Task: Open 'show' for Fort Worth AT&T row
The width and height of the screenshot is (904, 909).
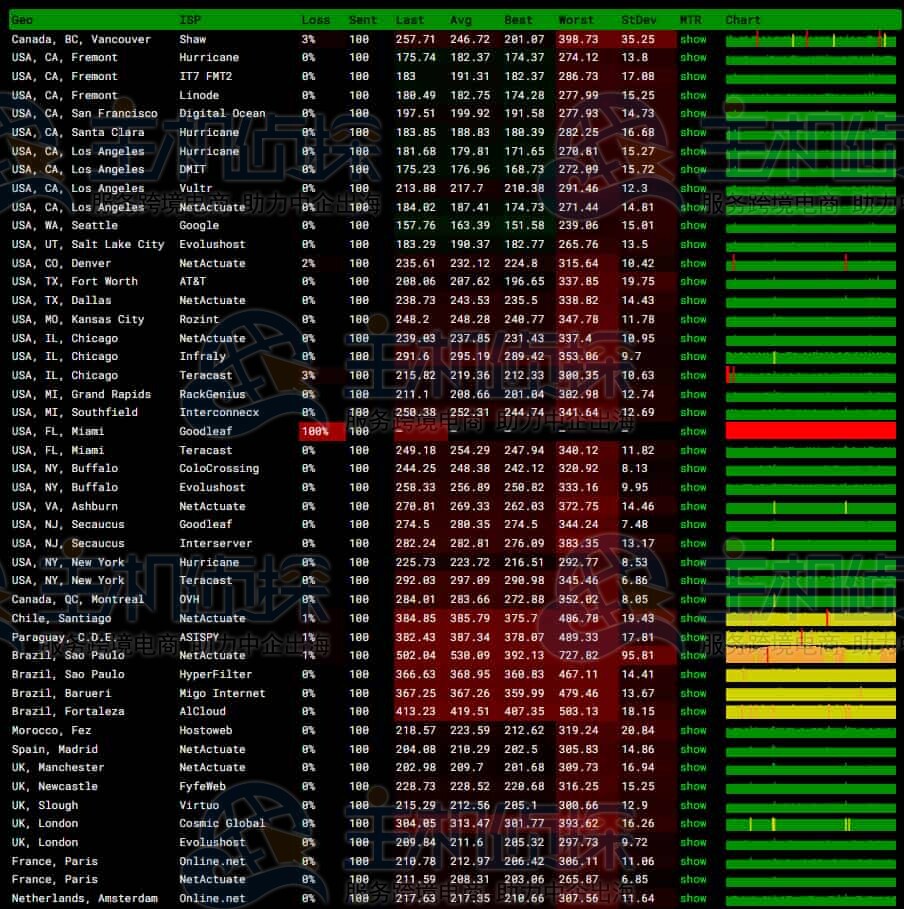Action: tap(694, 282)
